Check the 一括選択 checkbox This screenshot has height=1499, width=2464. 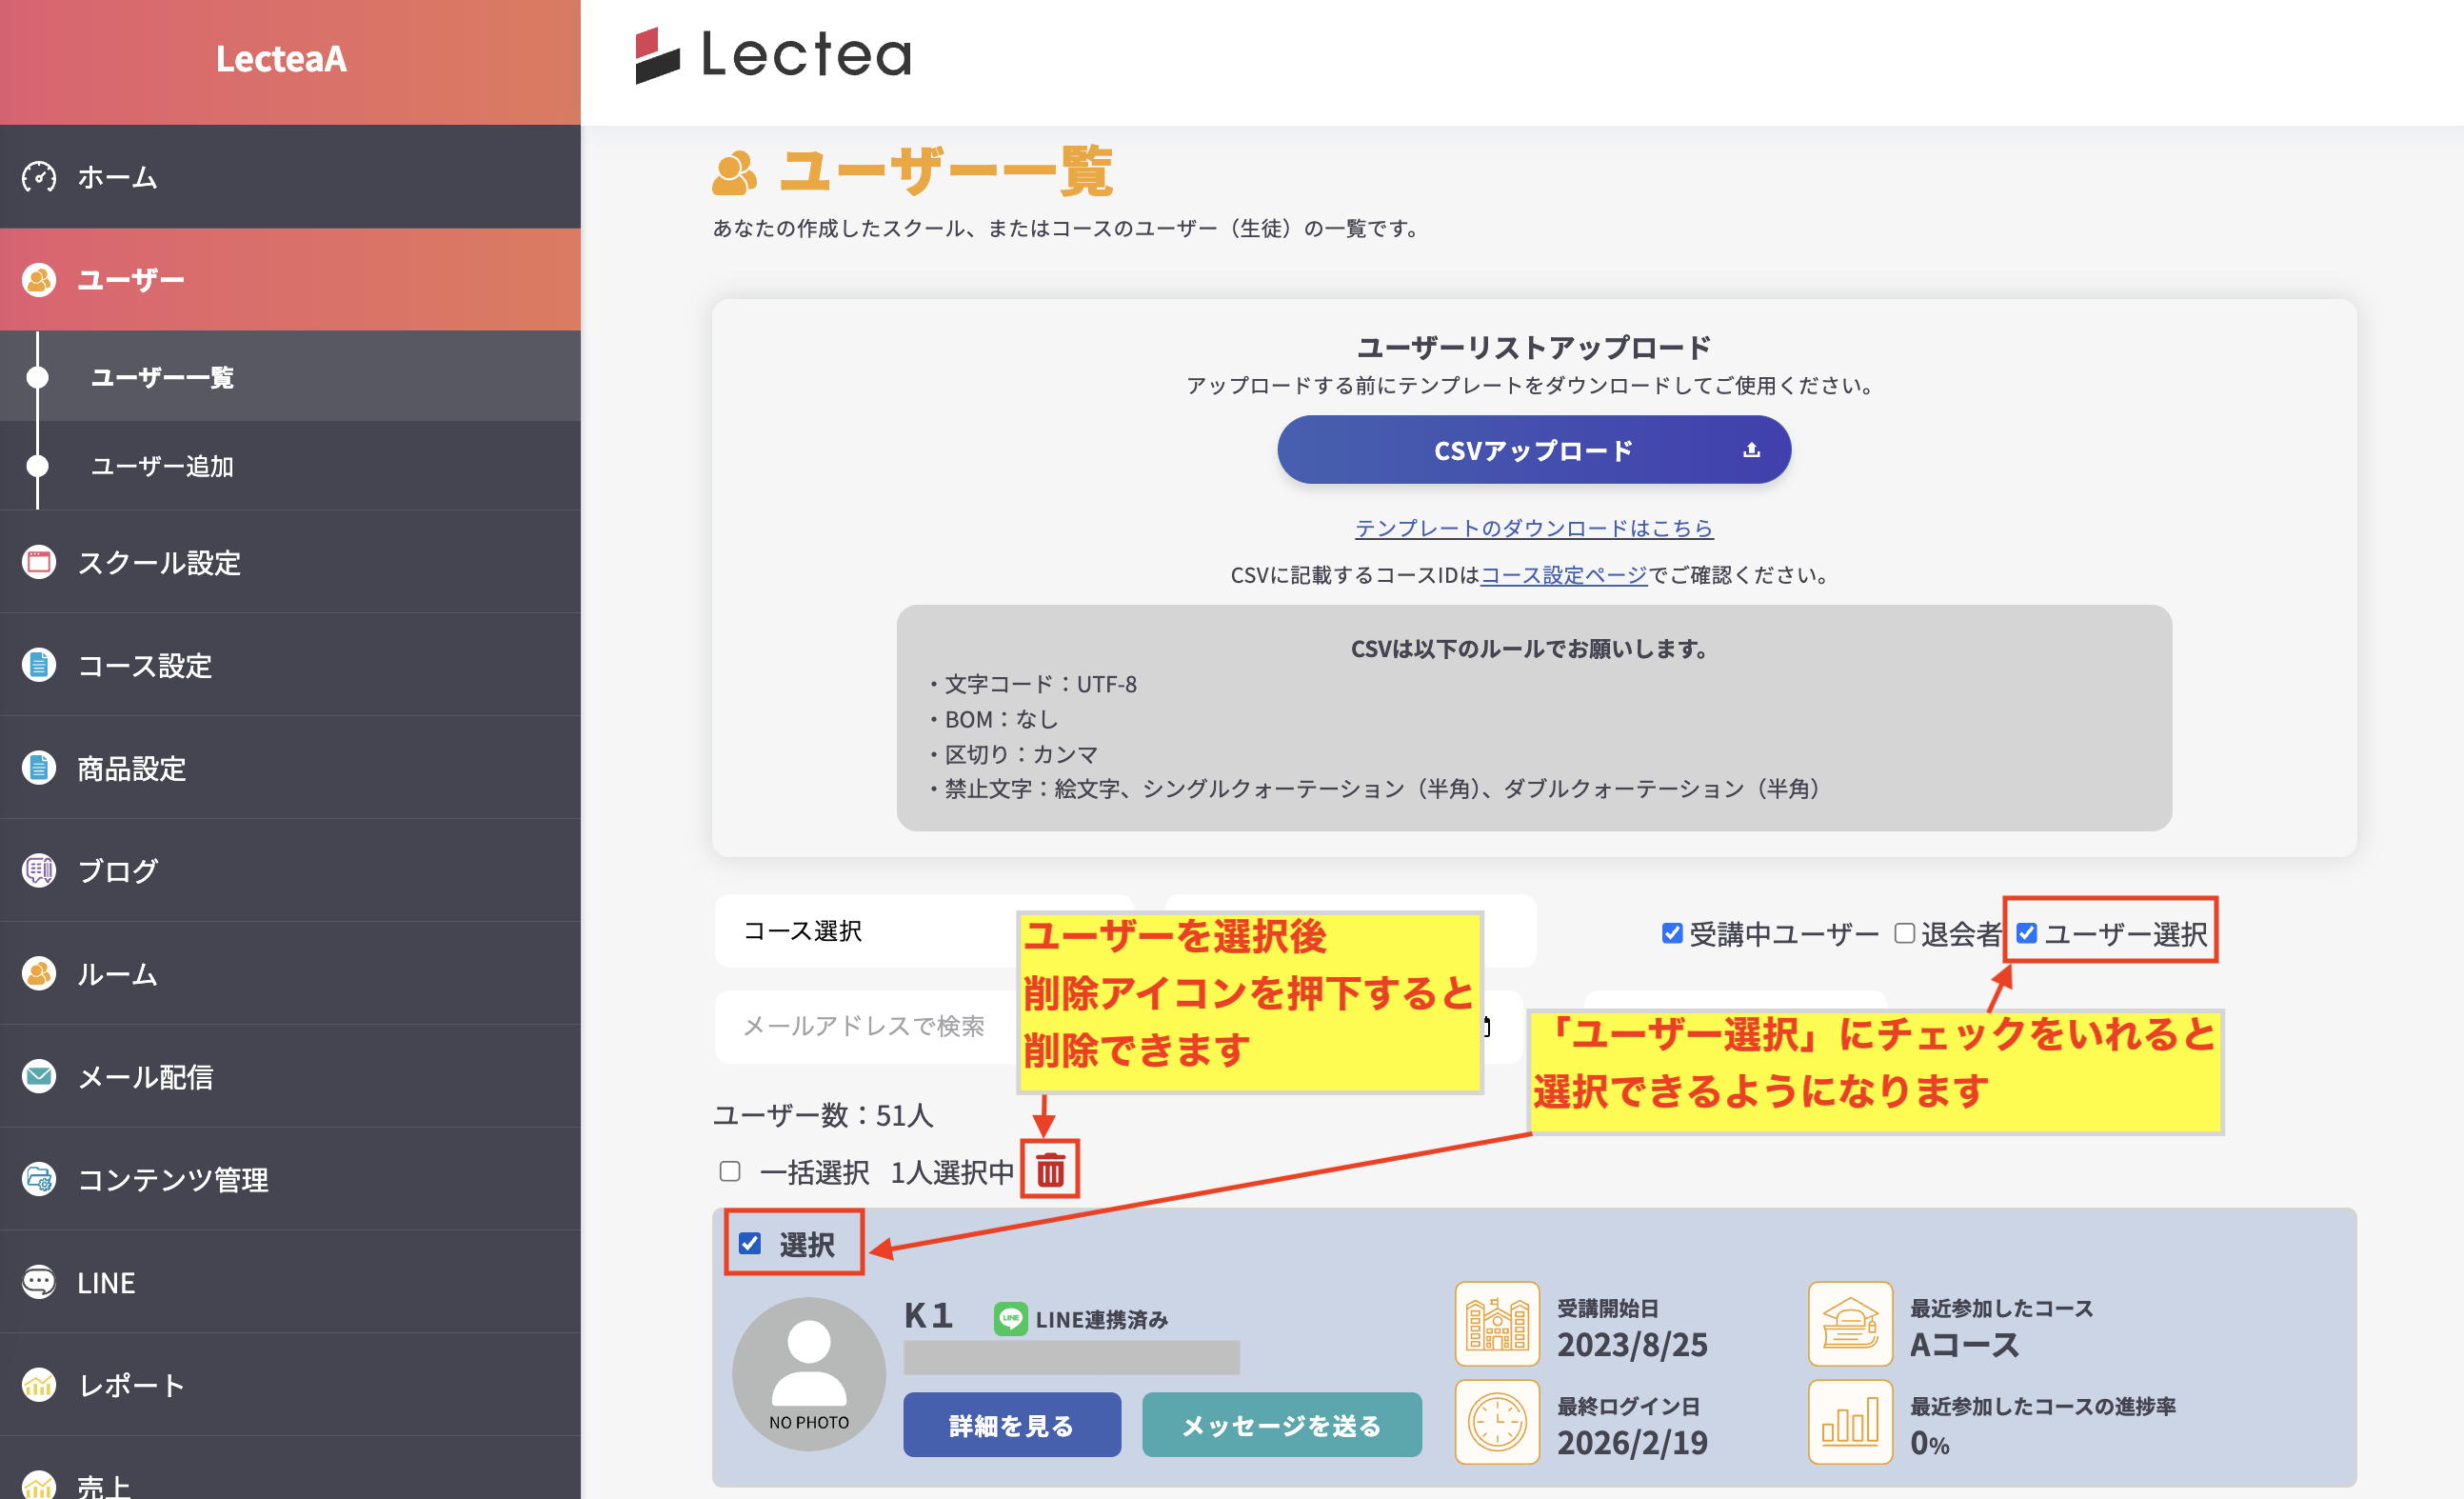[x=730, y=1171]
